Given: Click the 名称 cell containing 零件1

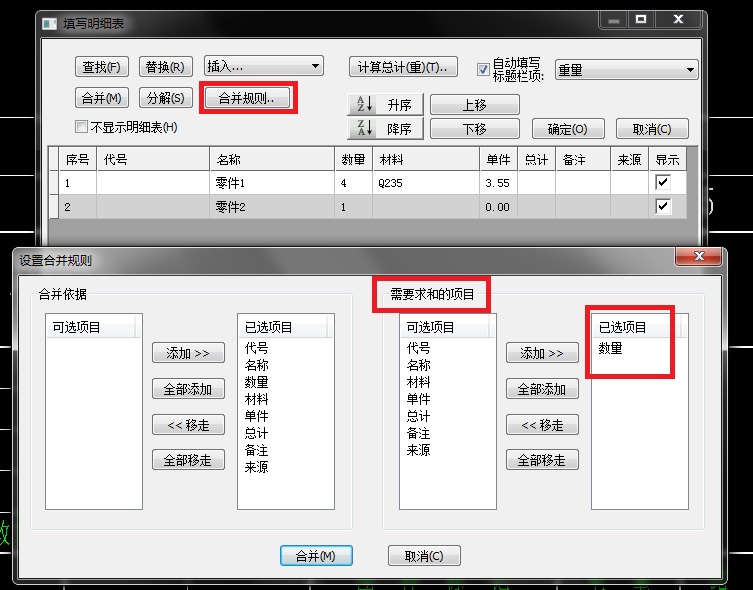Looking at the screenshot, I should [270, 183].
